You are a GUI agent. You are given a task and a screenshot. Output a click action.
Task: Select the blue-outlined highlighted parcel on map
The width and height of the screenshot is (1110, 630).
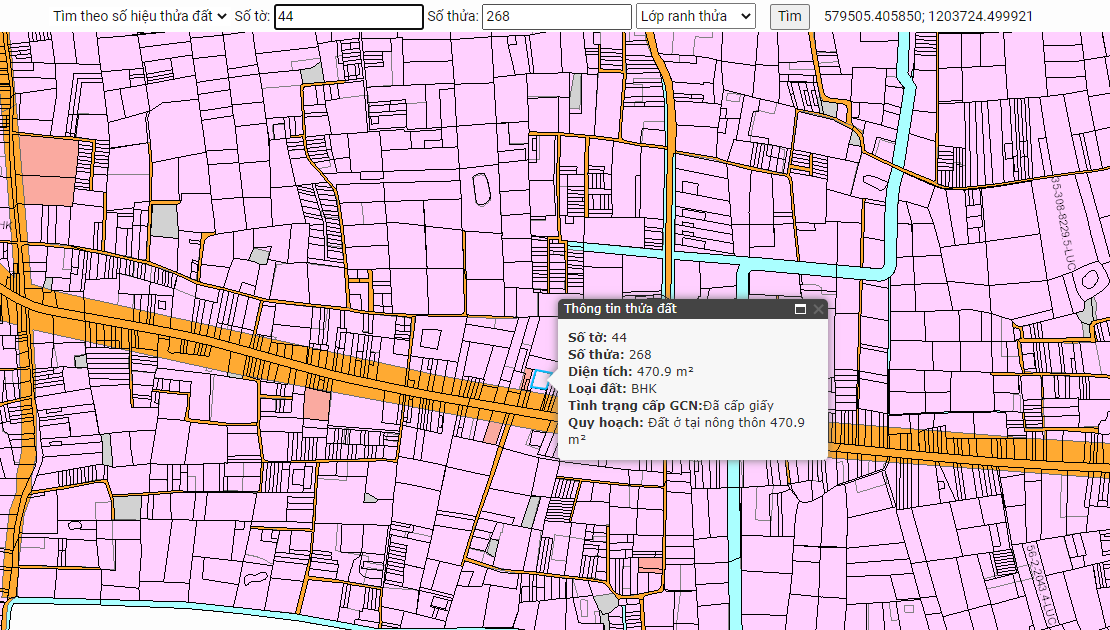coord(541,380)
